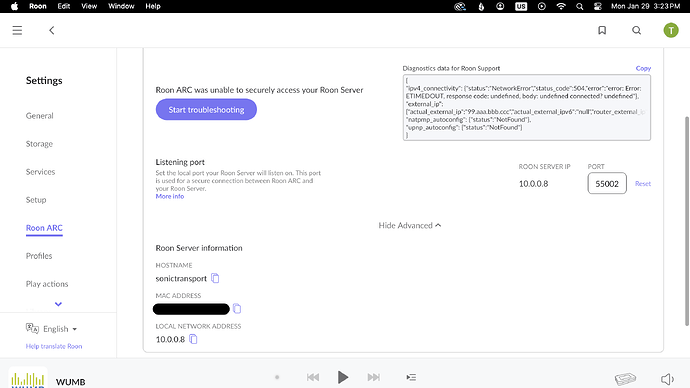Click the flame icon in menu bar
This screenshot has height=388, width=690.
tap(481, 6)
